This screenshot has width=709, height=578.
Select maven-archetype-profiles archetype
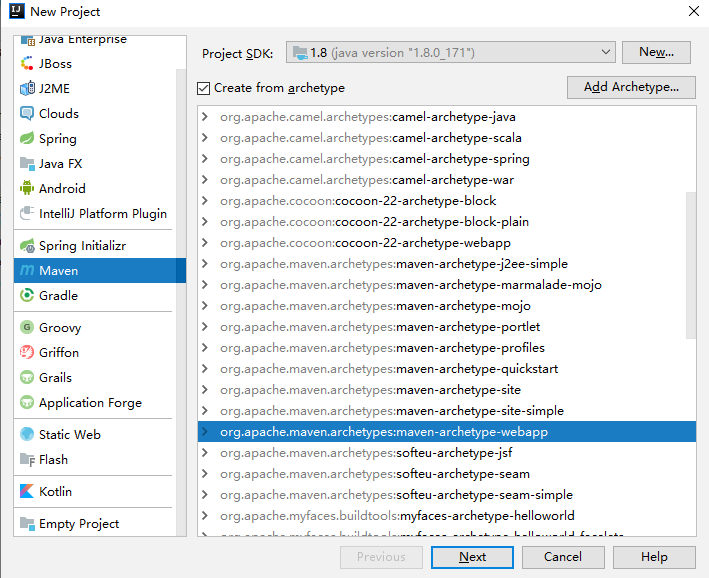(x=447, y=347)
